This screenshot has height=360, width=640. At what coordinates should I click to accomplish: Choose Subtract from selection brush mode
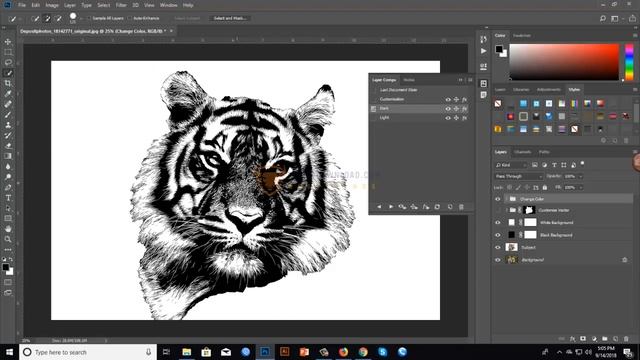58,18
